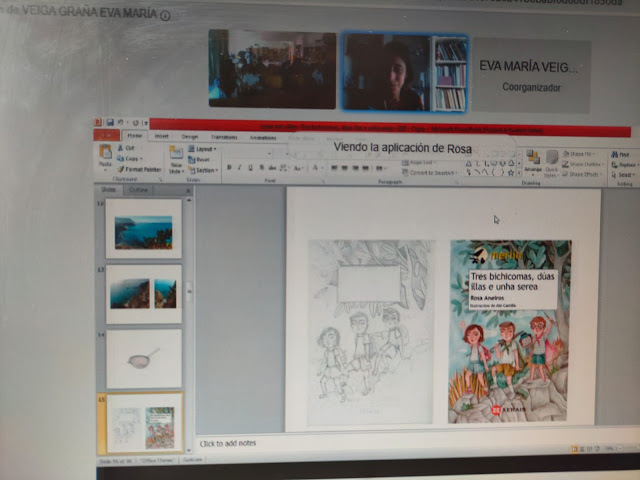Select slide 12 thumbnail with coast photo

click(x=144, y=229)
